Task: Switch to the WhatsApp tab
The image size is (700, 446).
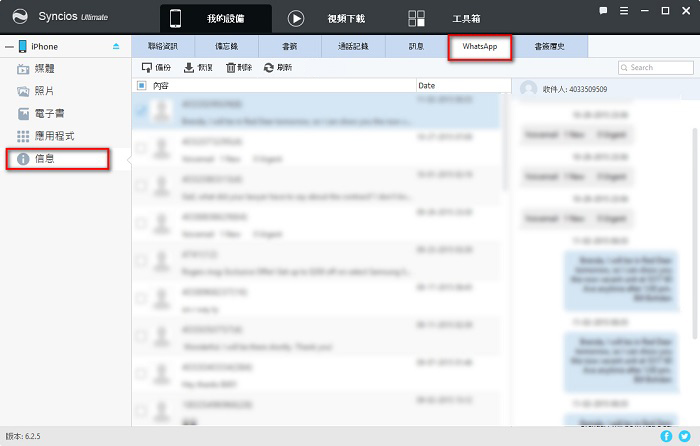Action: (x=480, y=46)
